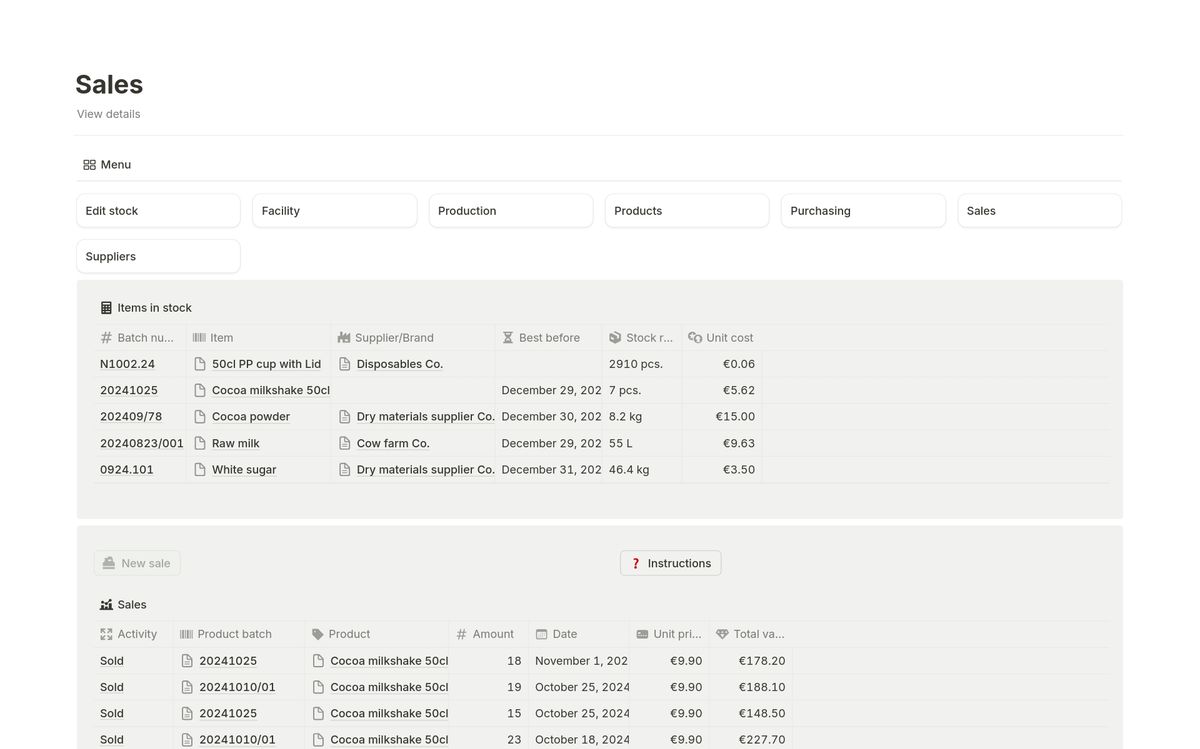Click the Sales view chart icon
1200x749 pixels.
[x=106, y=605]
